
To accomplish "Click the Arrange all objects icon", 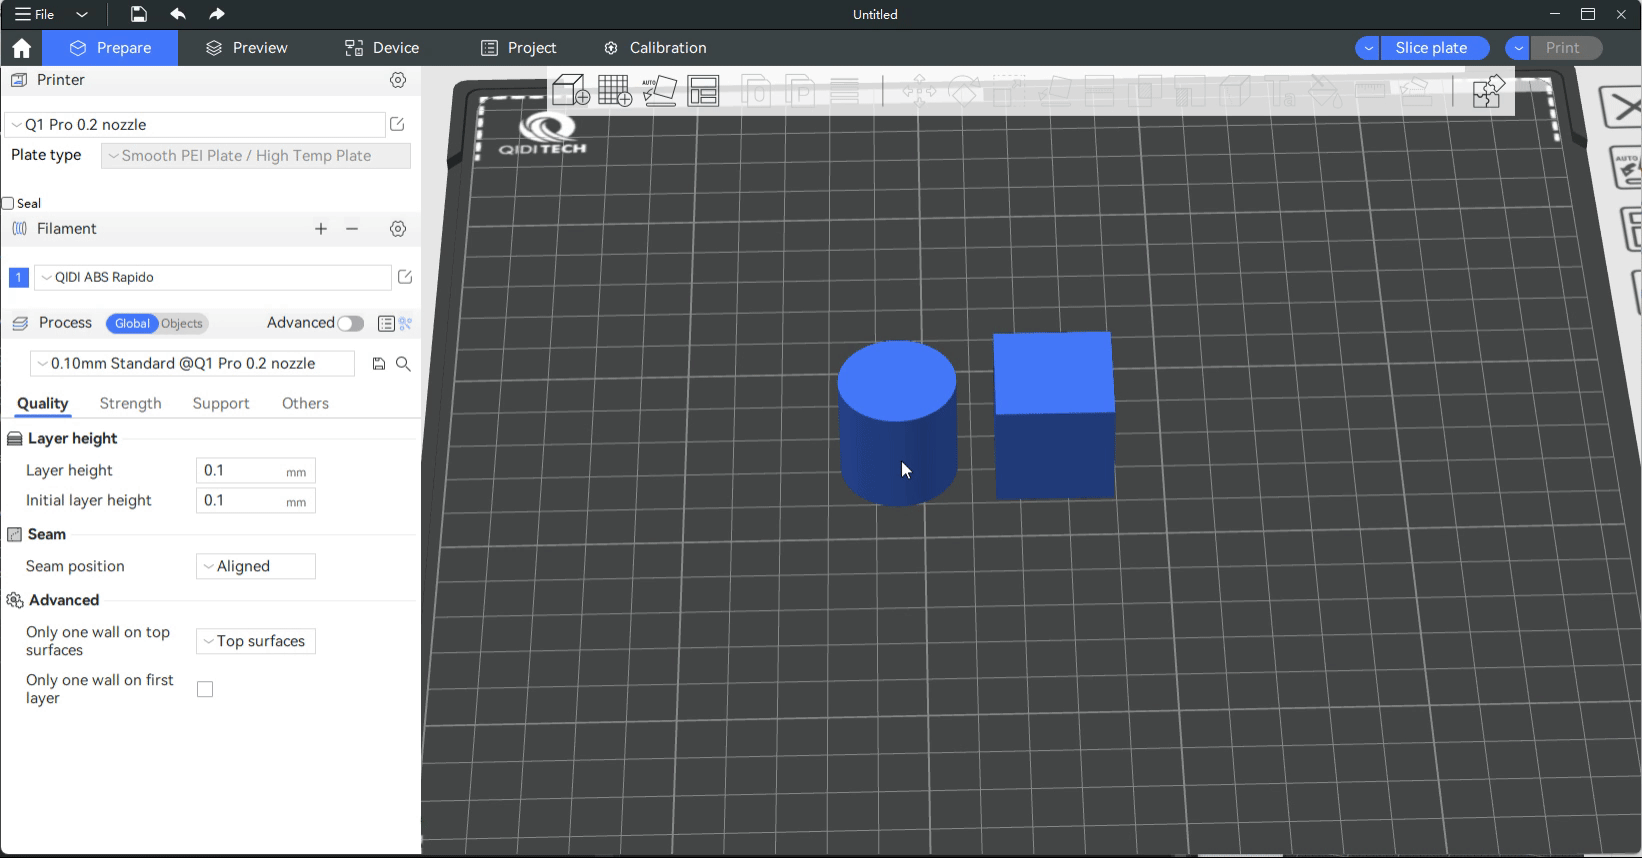I will 704,91.
